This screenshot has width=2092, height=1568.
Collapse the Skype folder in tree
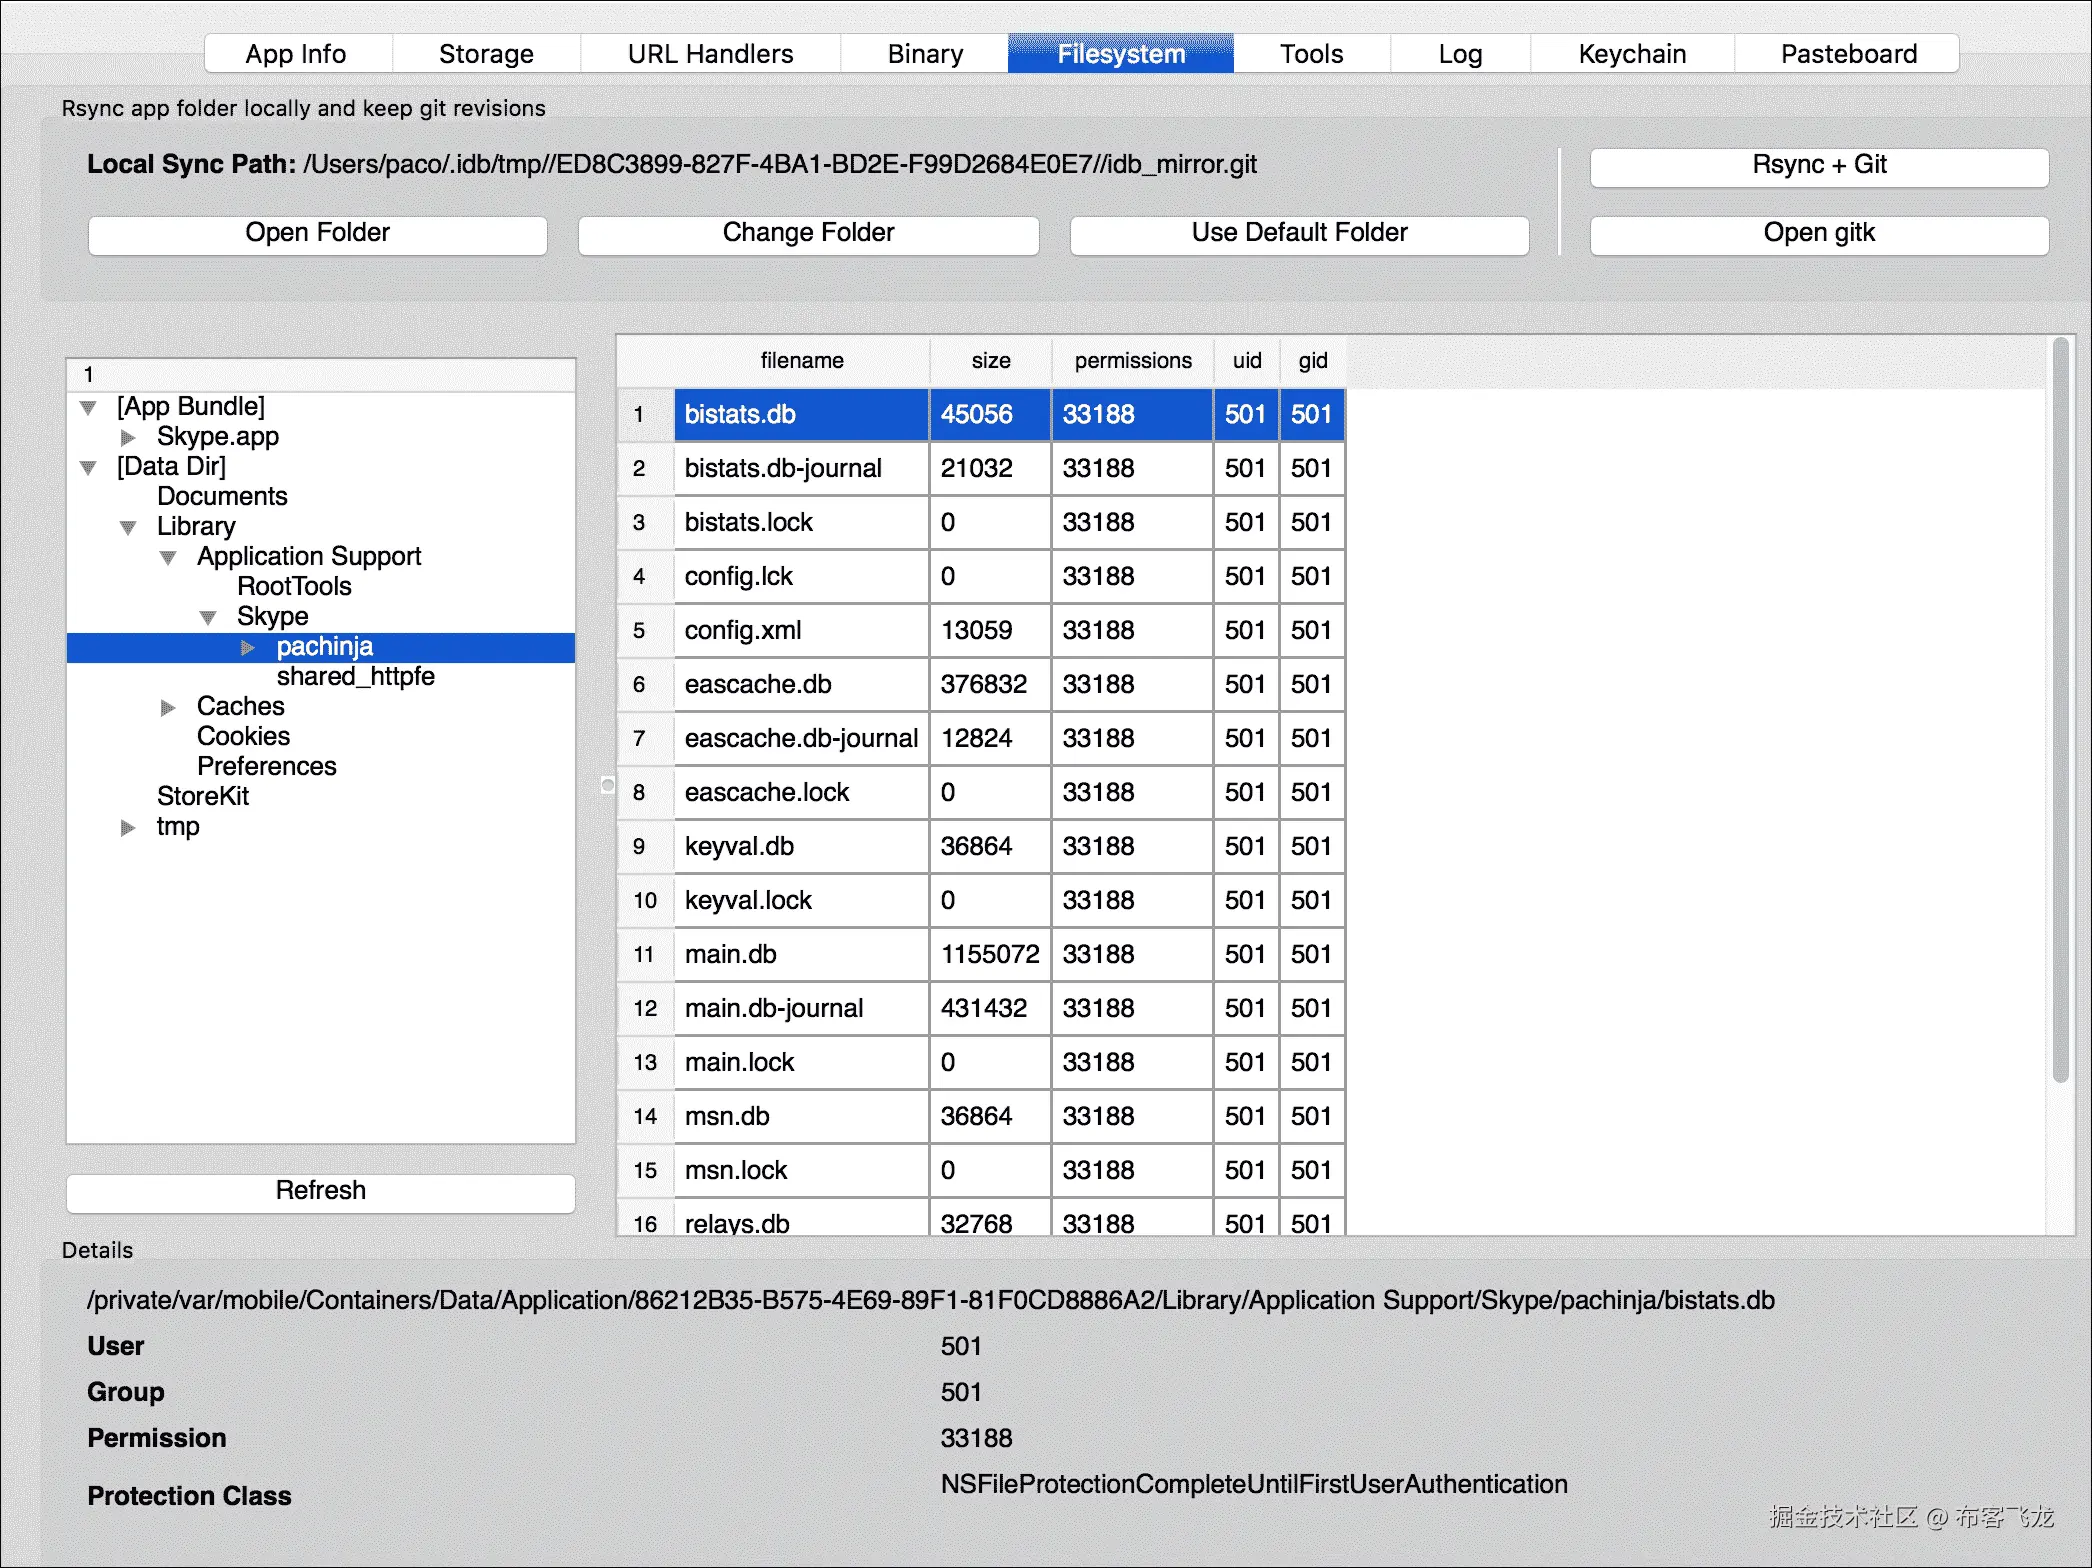point(208,618)
